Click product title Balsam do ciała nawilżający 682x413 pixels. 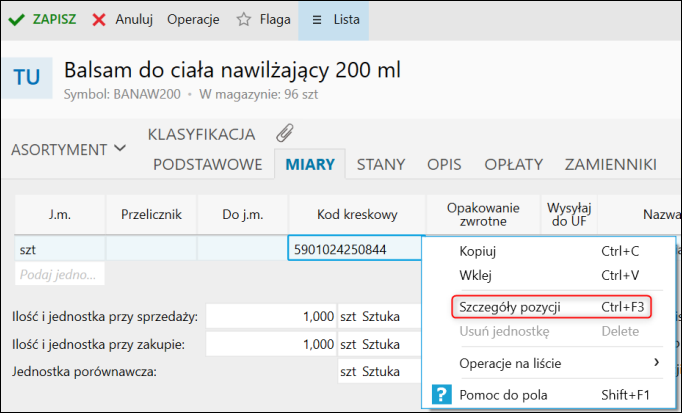pyautogui.click(x=232, y=70)
